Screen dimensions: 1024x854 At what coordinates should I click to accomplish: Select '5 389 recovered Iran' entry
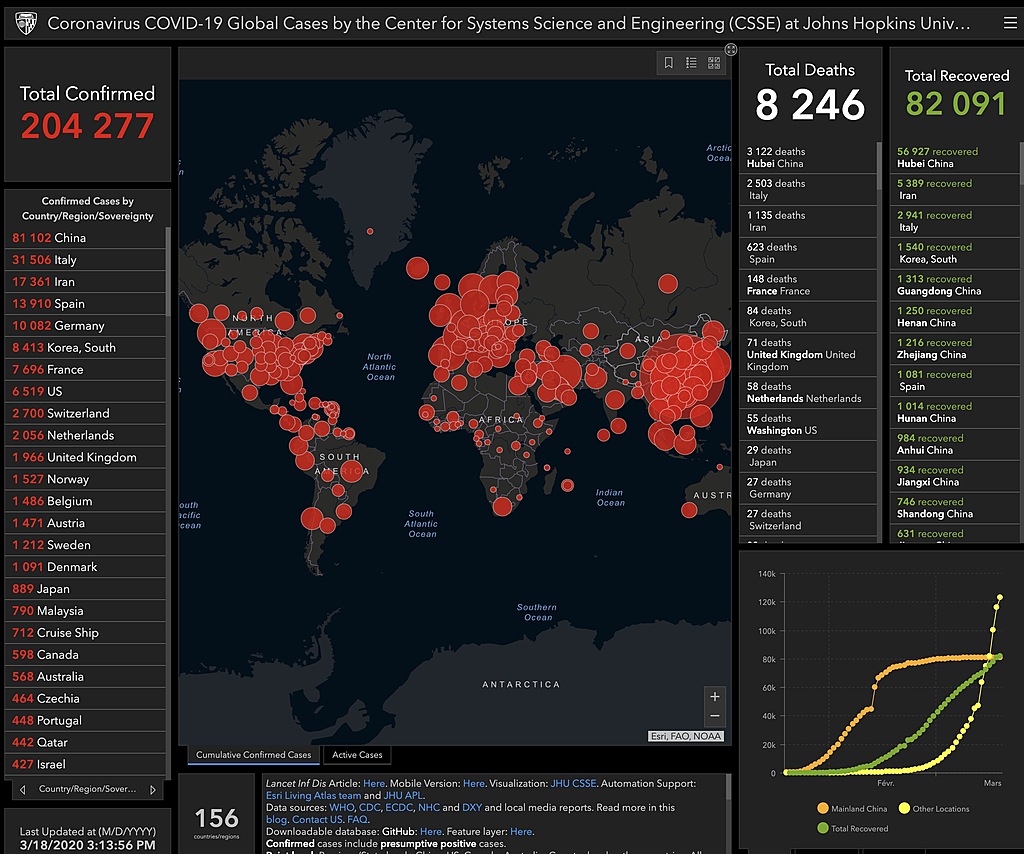[954, 189]
